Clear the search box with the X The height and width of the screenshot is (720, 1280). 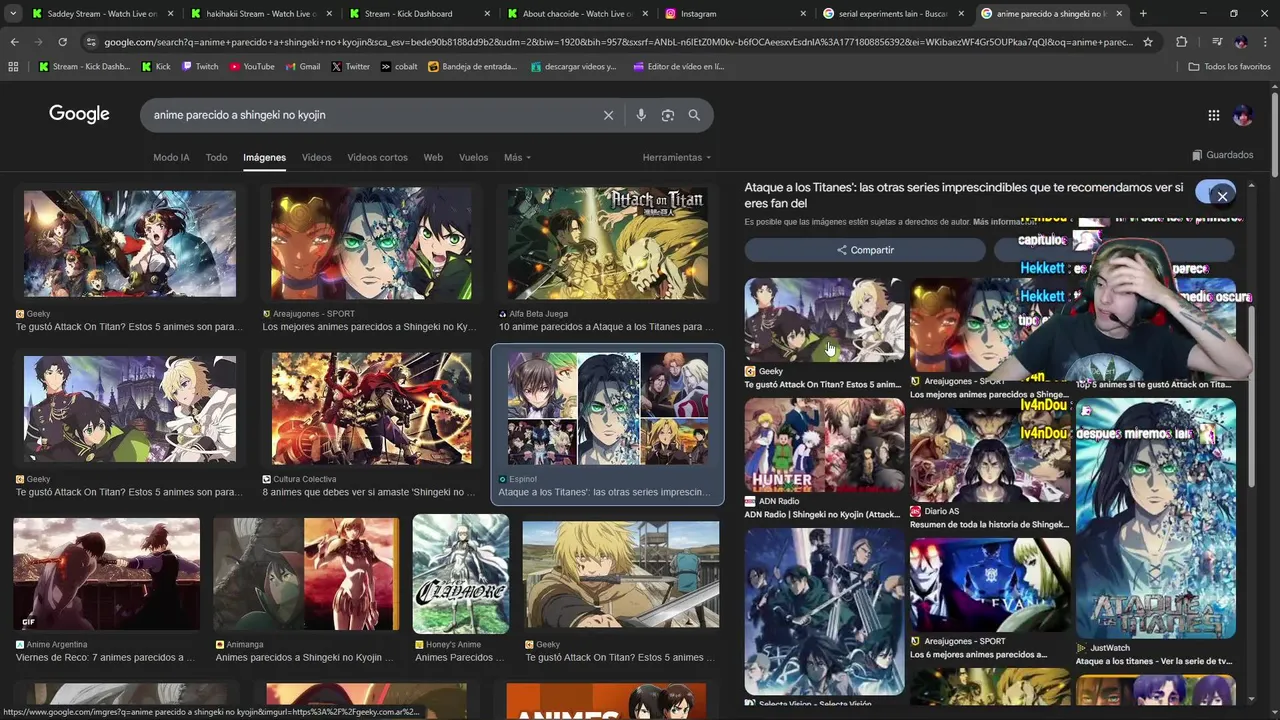pyautogui.click(x=608, y=115)
